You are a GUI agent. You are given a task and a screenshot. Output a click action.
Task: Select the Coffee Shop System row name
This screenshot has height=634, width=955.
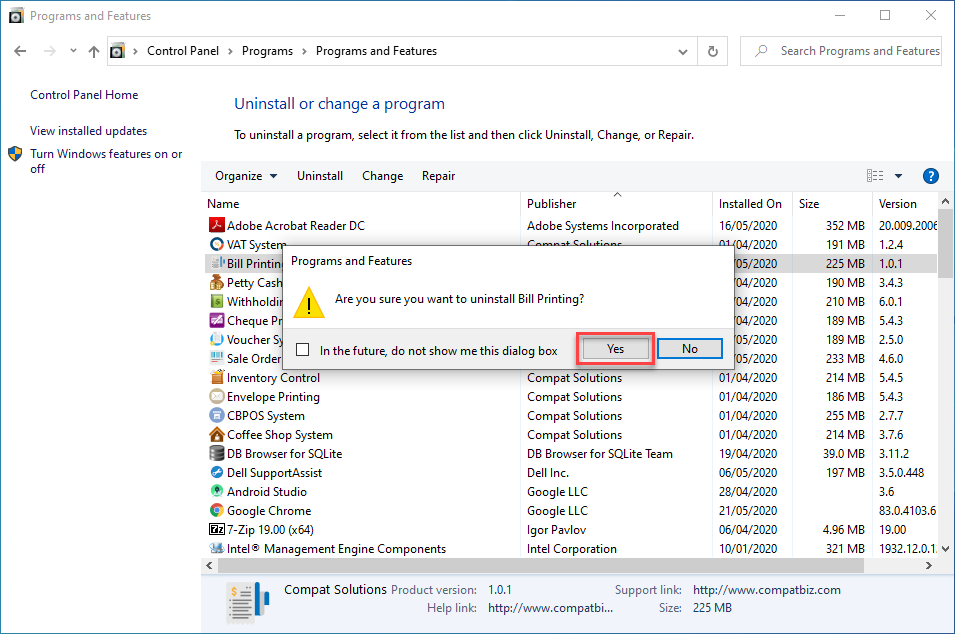click(280, 434)
